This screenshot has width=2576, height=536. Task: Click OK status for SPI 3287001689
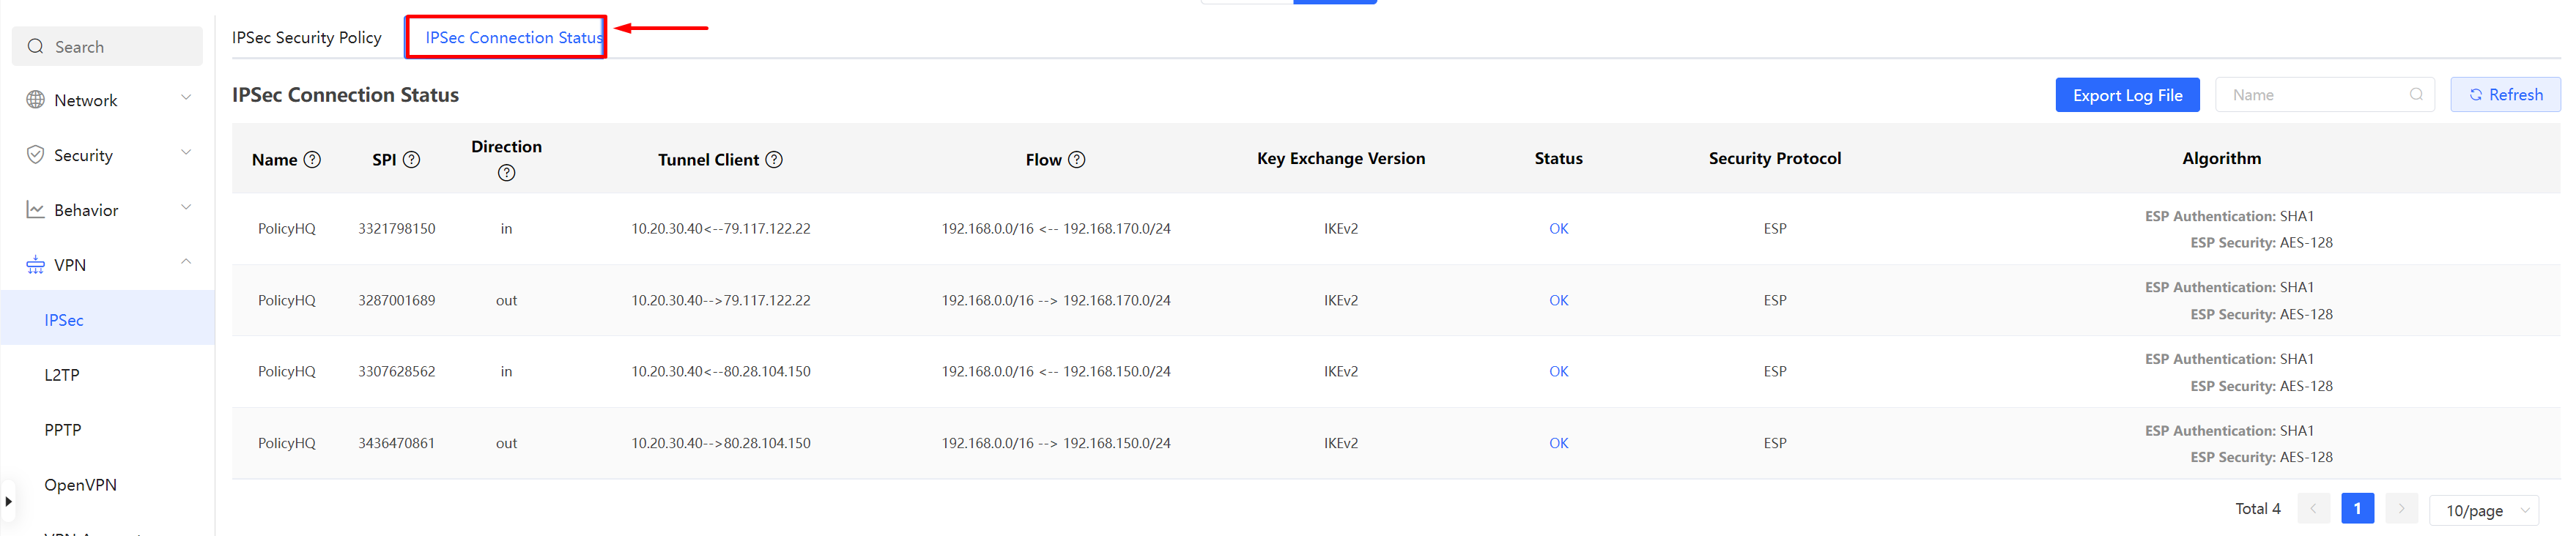(1558, 301)
